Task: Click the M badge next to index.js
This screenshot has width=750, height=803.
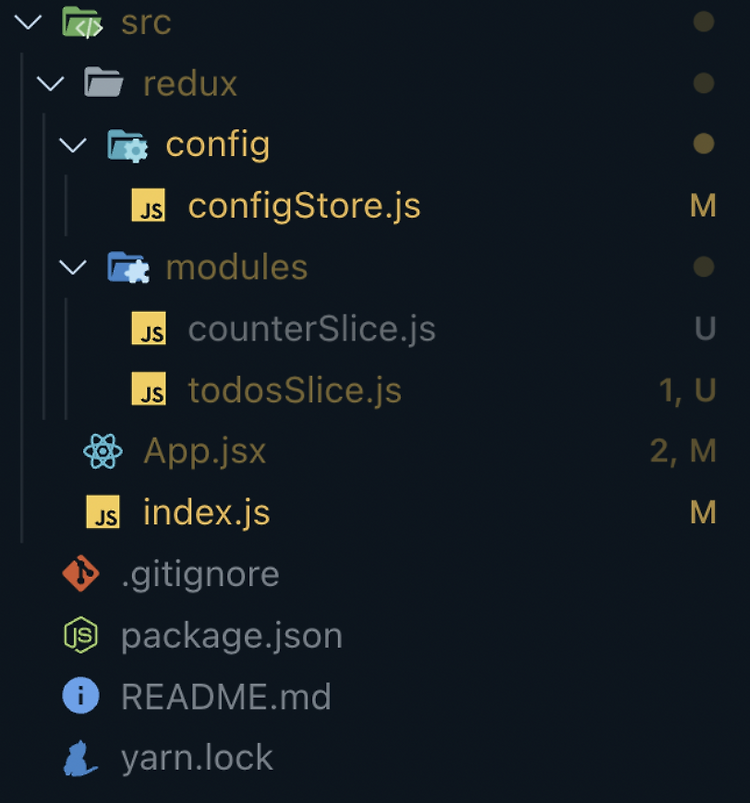Action: click(x=703, y=512)
